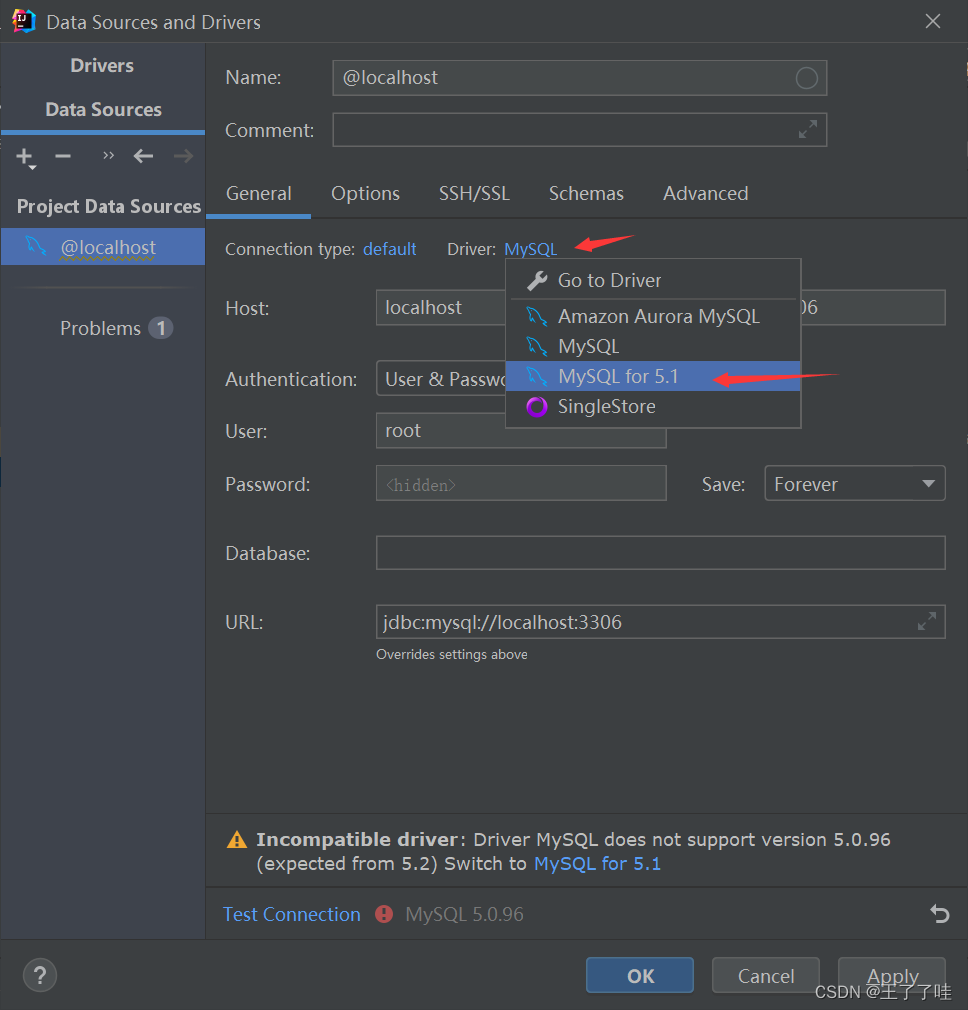Open help with the question mark button
The width and height of the screenshot is (968, 1010).
tap(40, 975)
